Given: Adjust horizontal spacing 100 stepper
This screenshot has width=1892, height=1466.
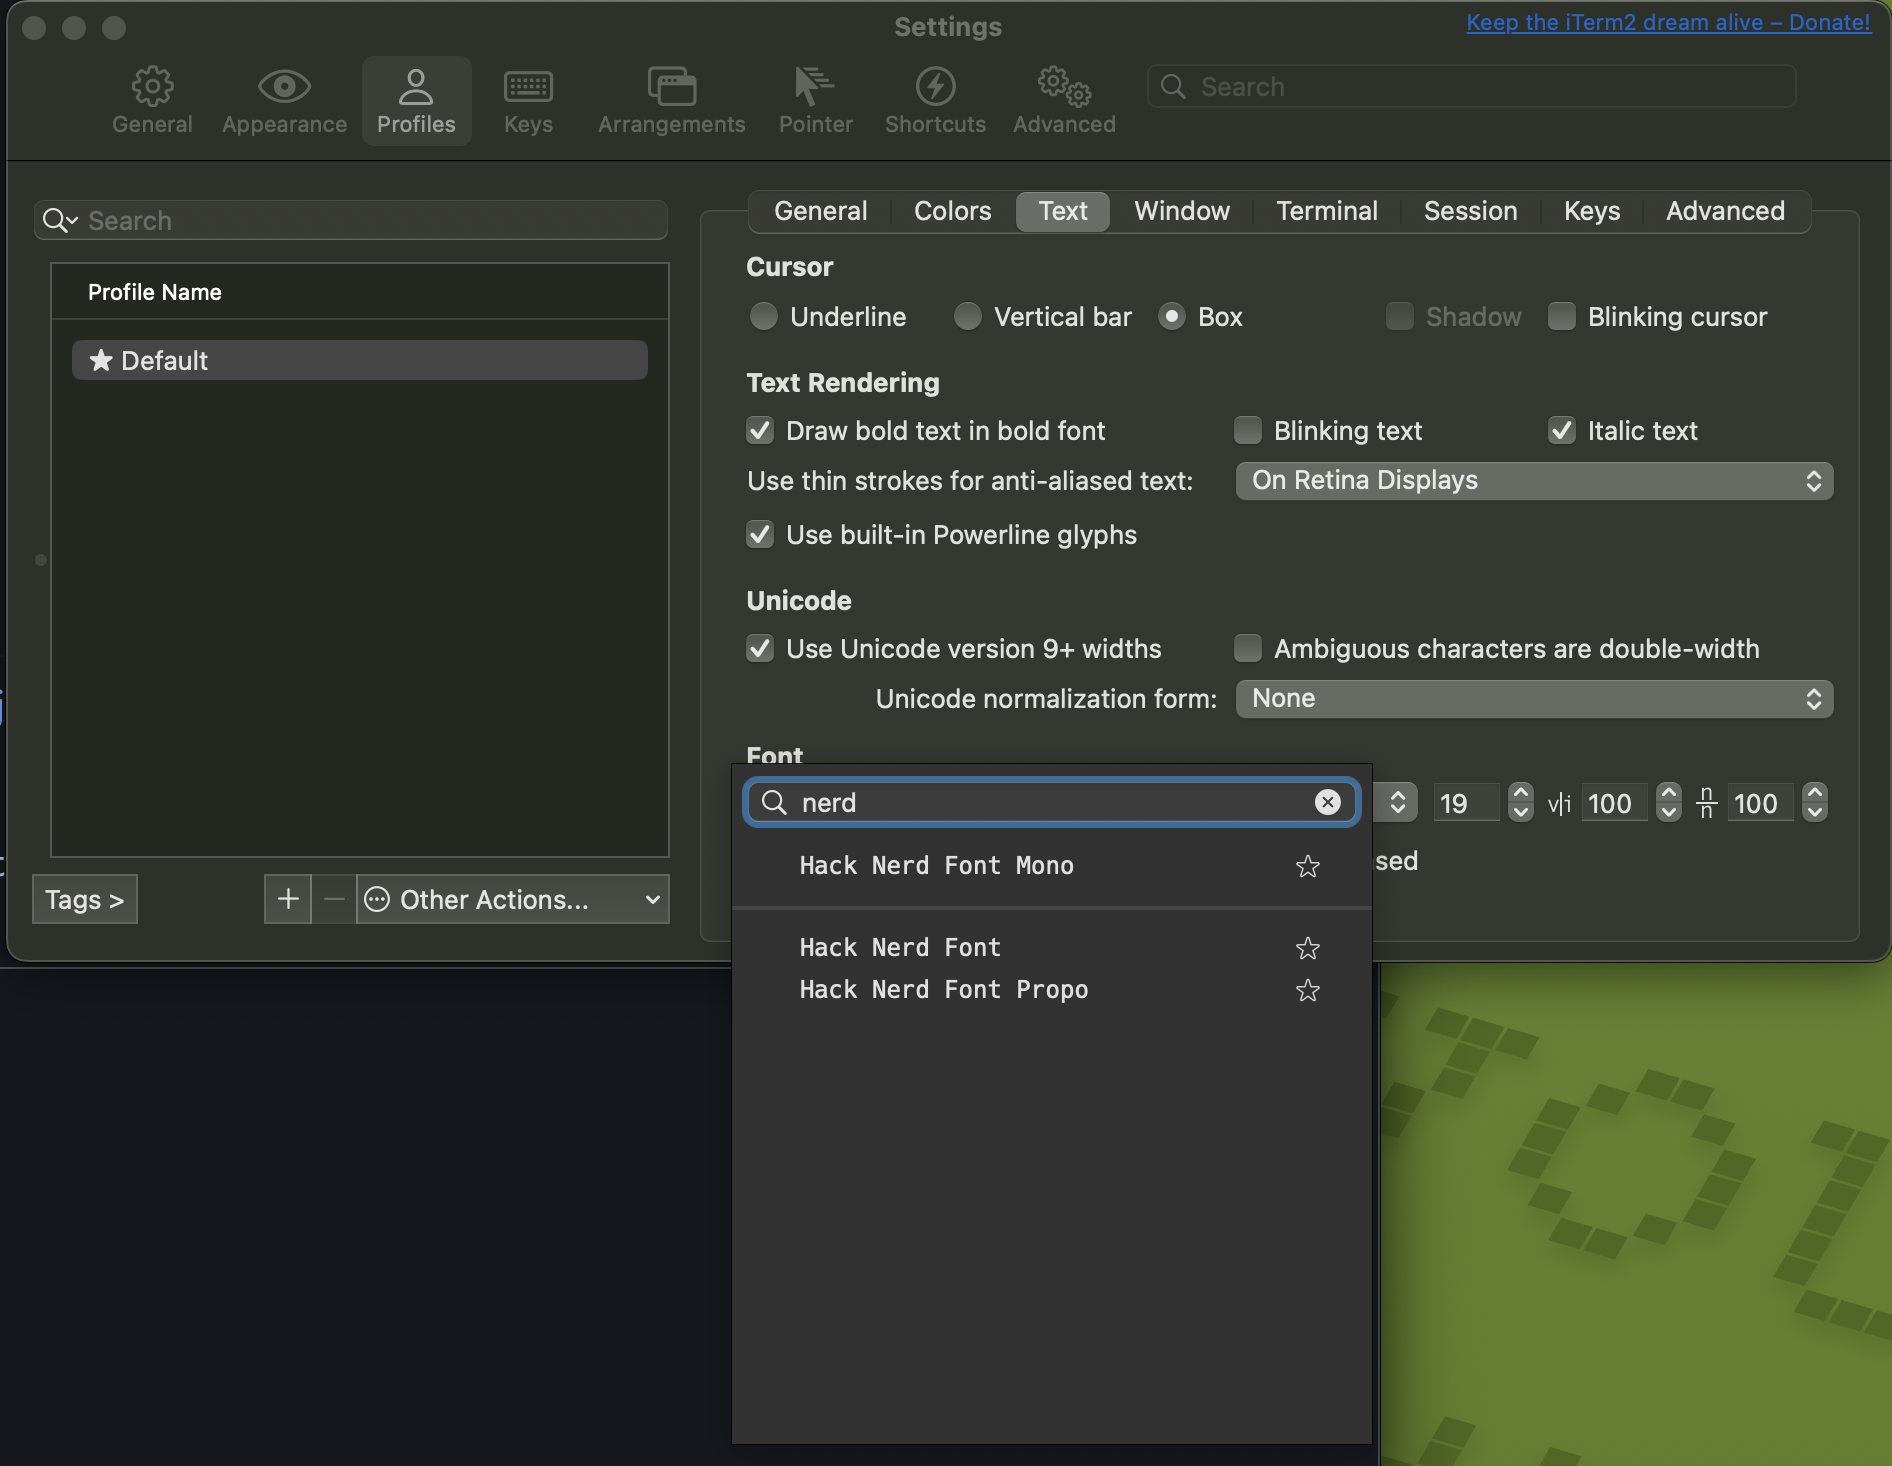Looking at the screenshot, I should tap(1668, 802).
